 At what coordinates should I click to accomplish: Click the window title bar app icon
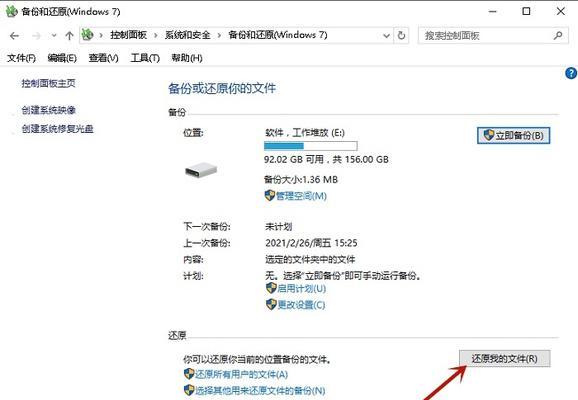coord(12,11)
